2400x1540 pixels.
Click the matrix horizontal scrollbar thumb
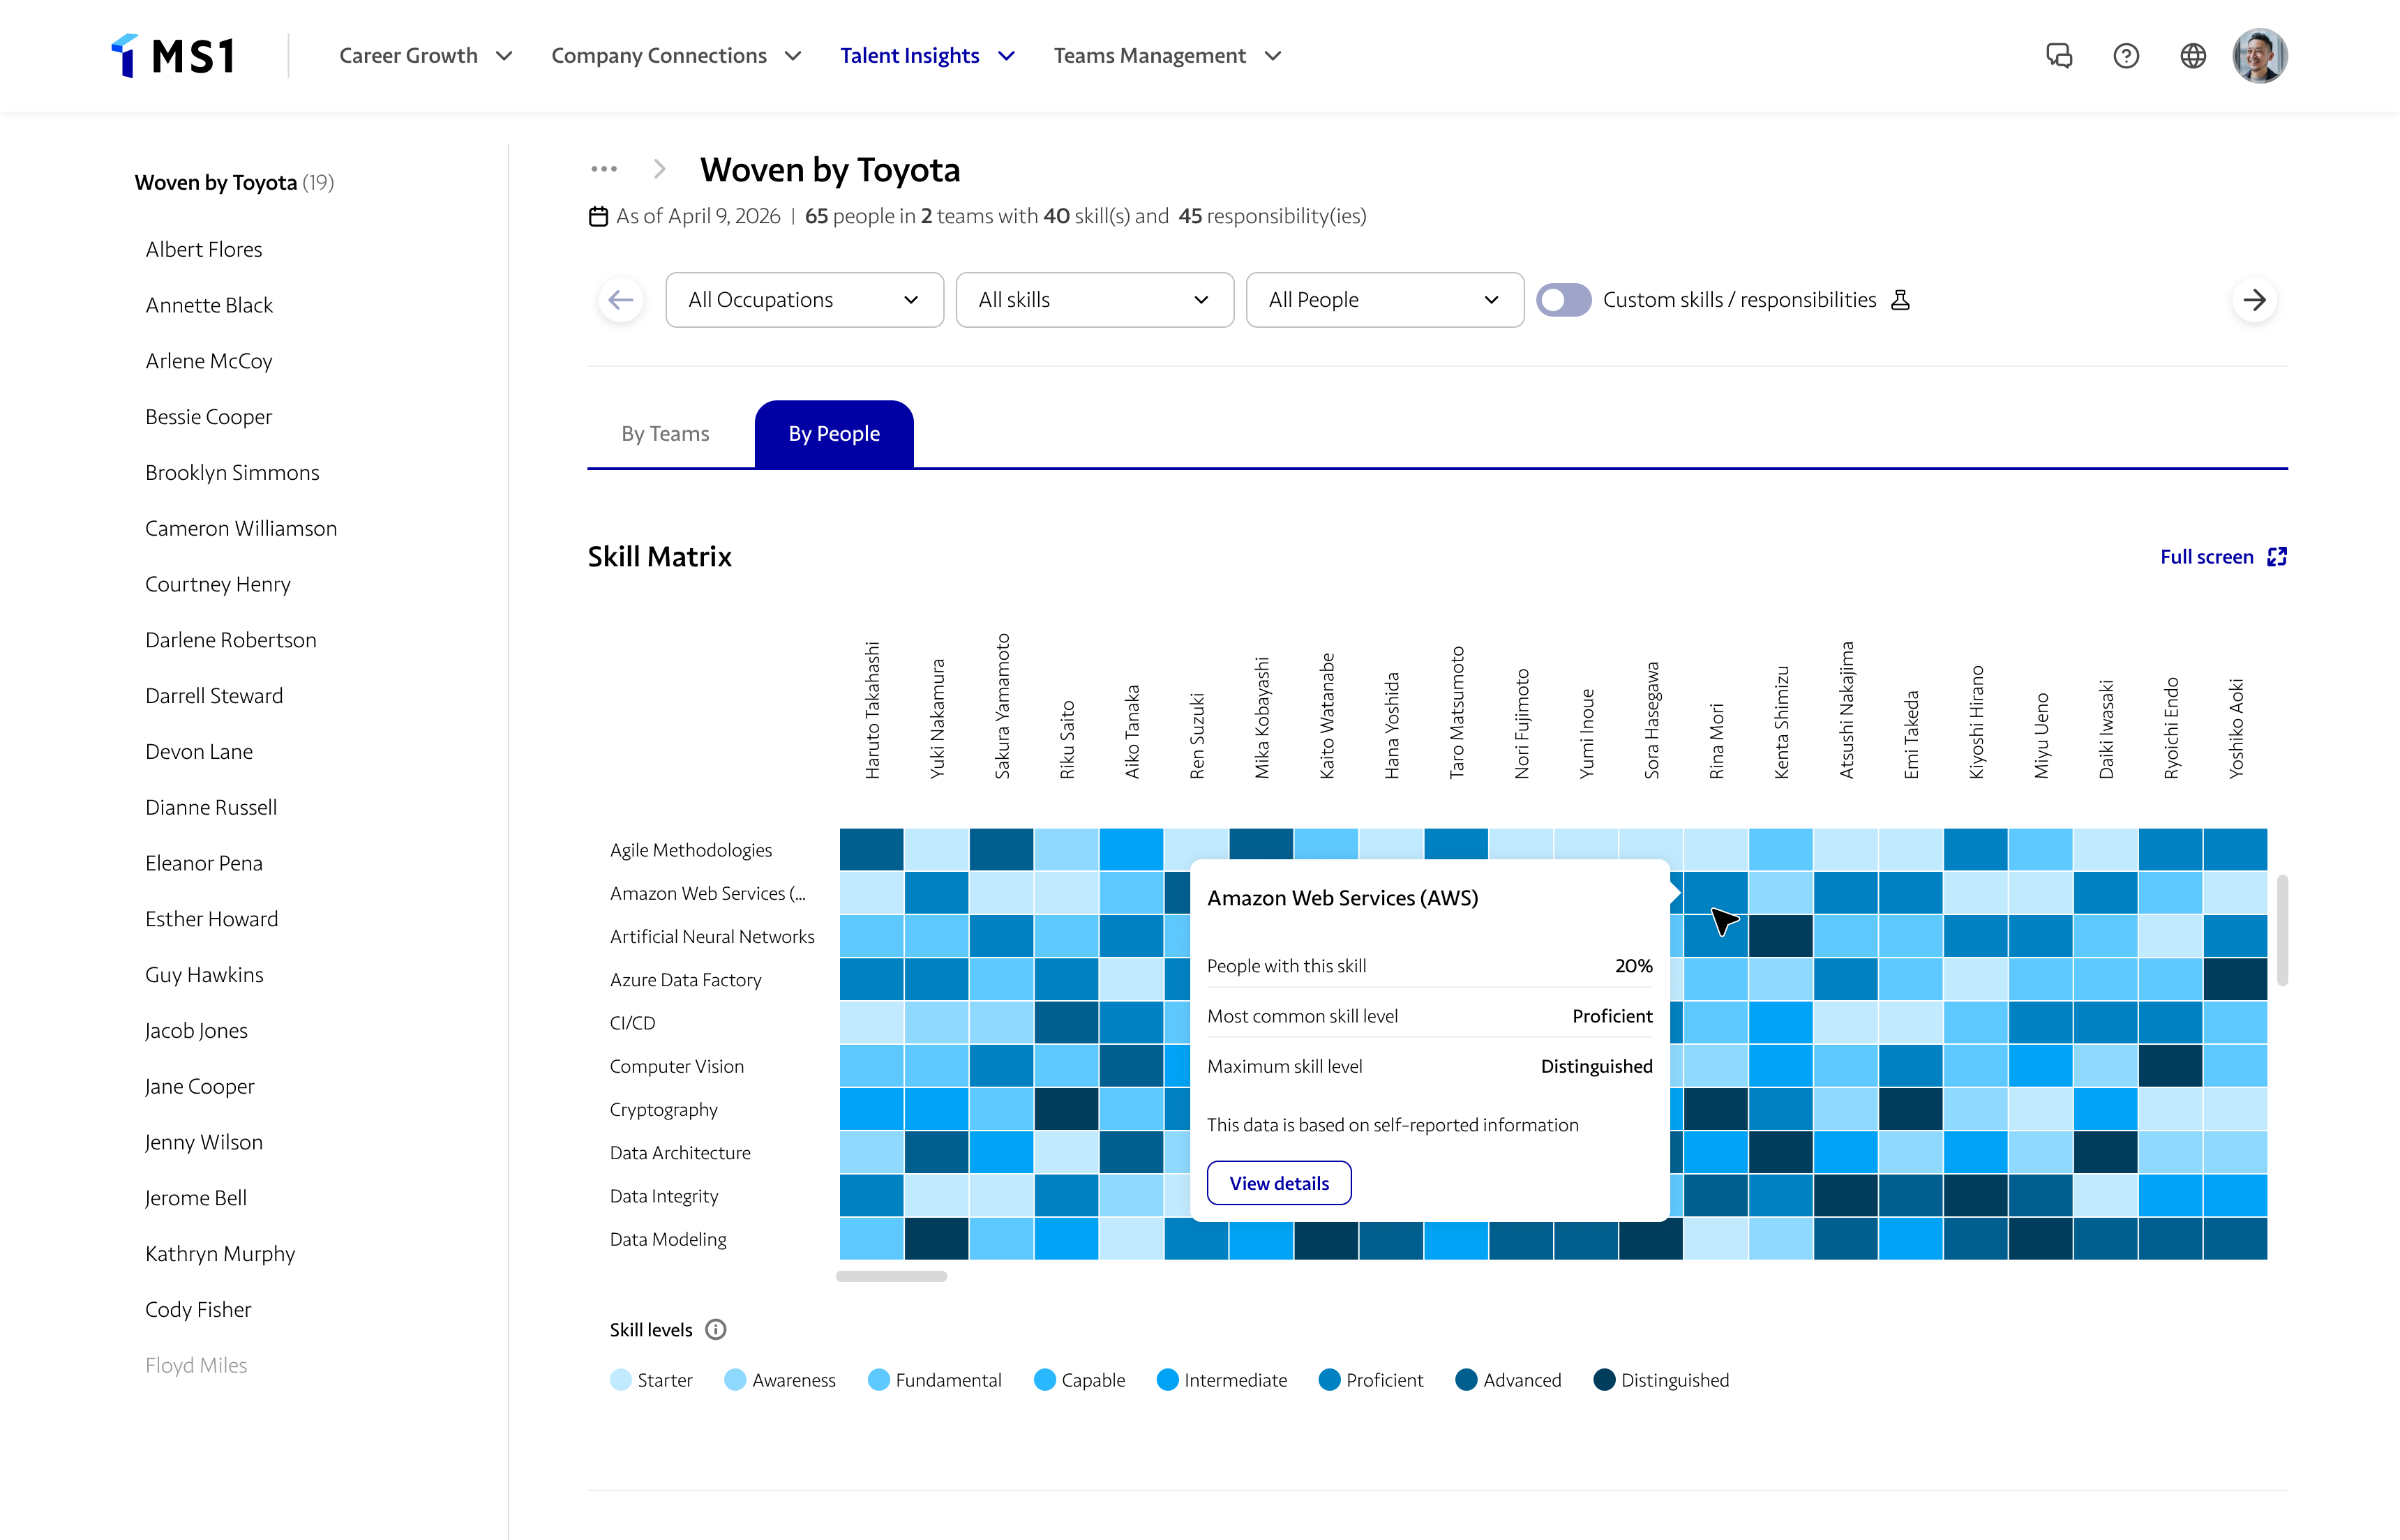click(892, 1276)
